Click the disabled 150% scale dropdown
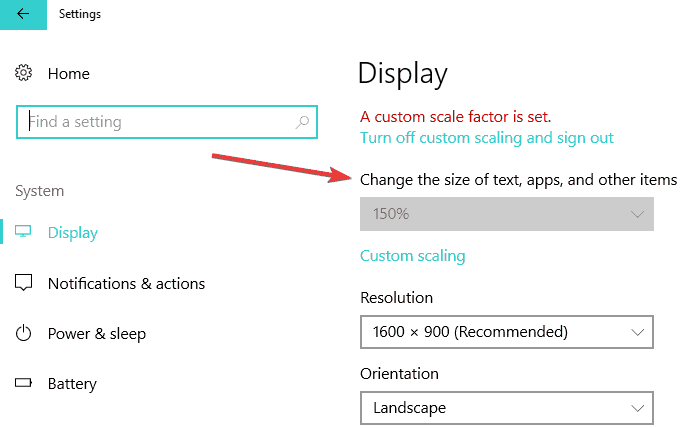This screenshot has width=687, height=428. coord(505,214)
